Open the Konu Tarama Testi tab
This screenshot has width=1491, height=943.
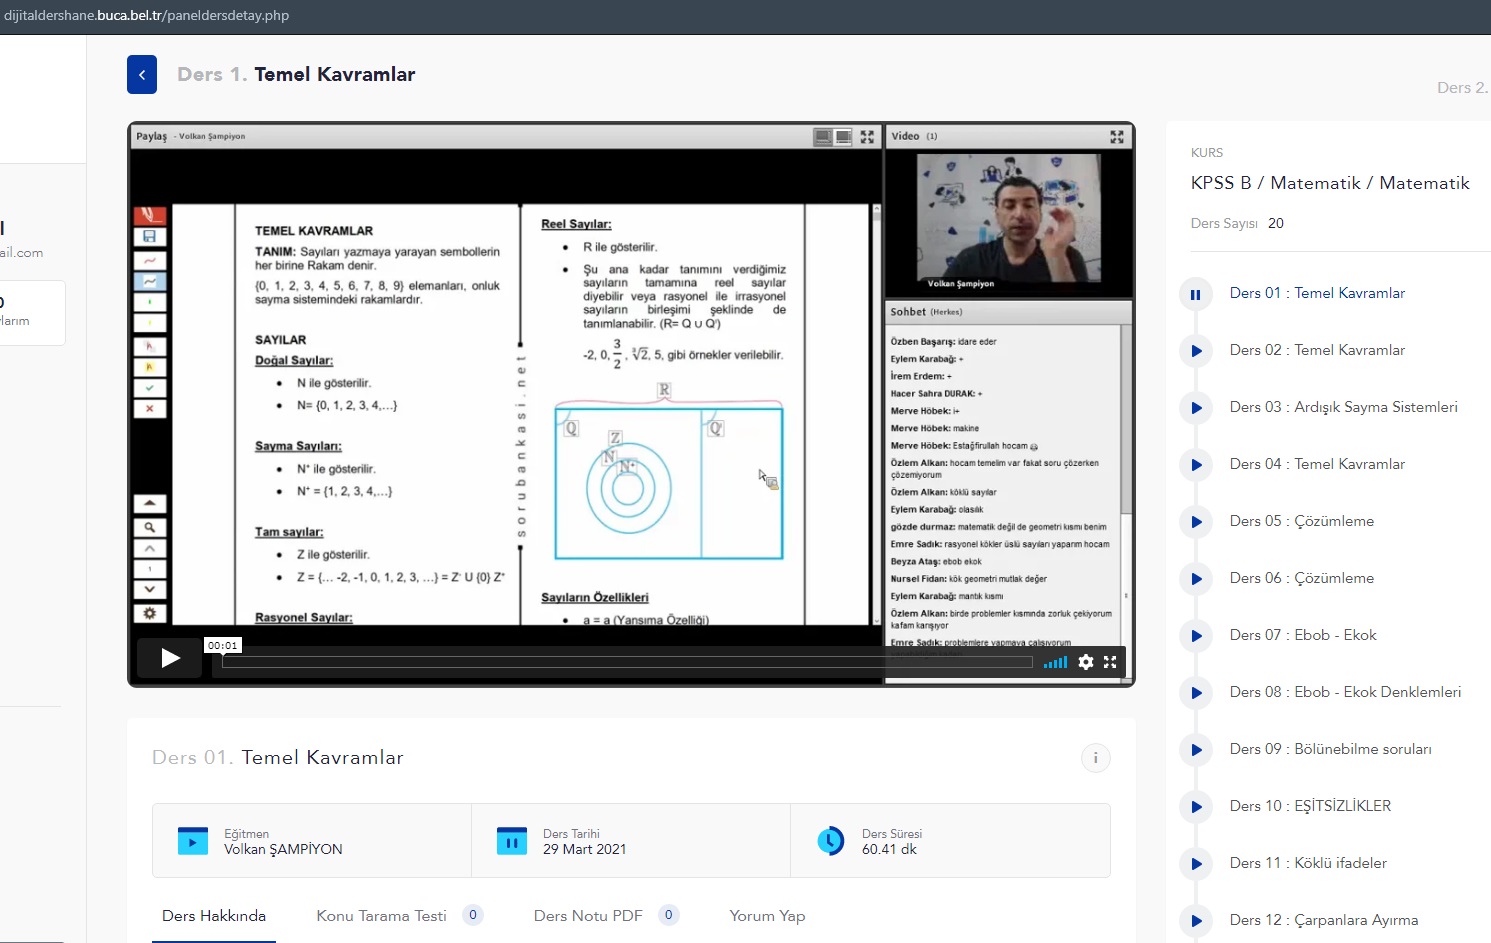pos(381,916)
